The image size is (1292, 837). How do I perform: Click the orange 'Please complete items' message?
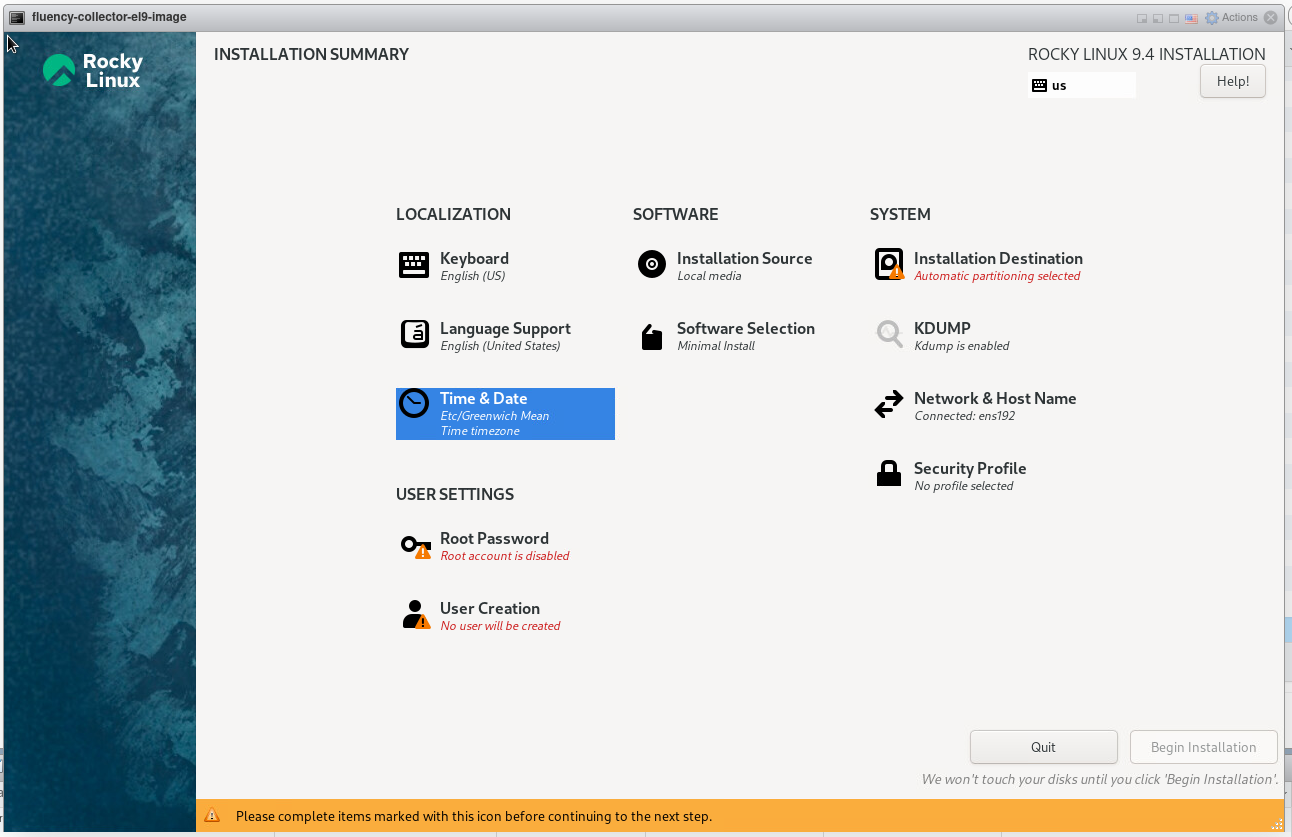pos(474,816)
